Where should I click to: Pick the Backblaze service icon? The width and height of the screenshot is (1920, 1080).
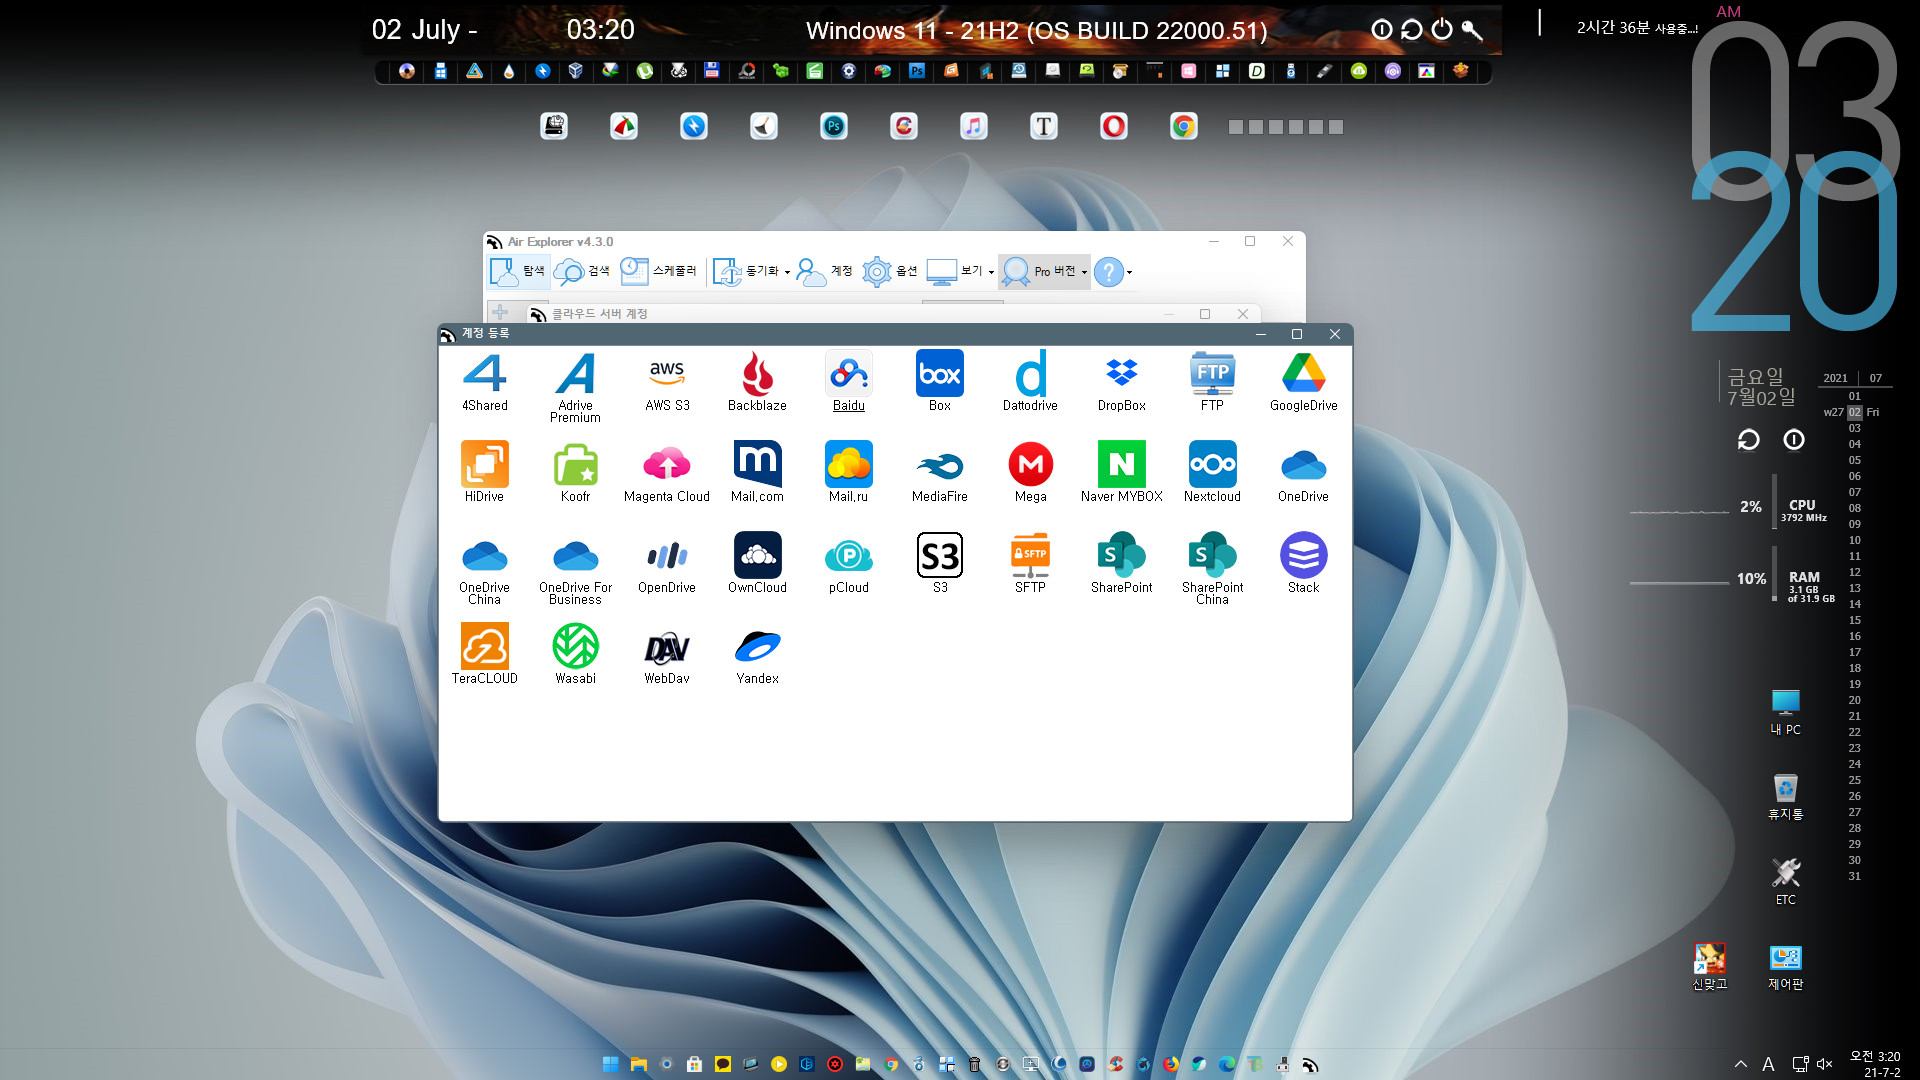(757, 381)
